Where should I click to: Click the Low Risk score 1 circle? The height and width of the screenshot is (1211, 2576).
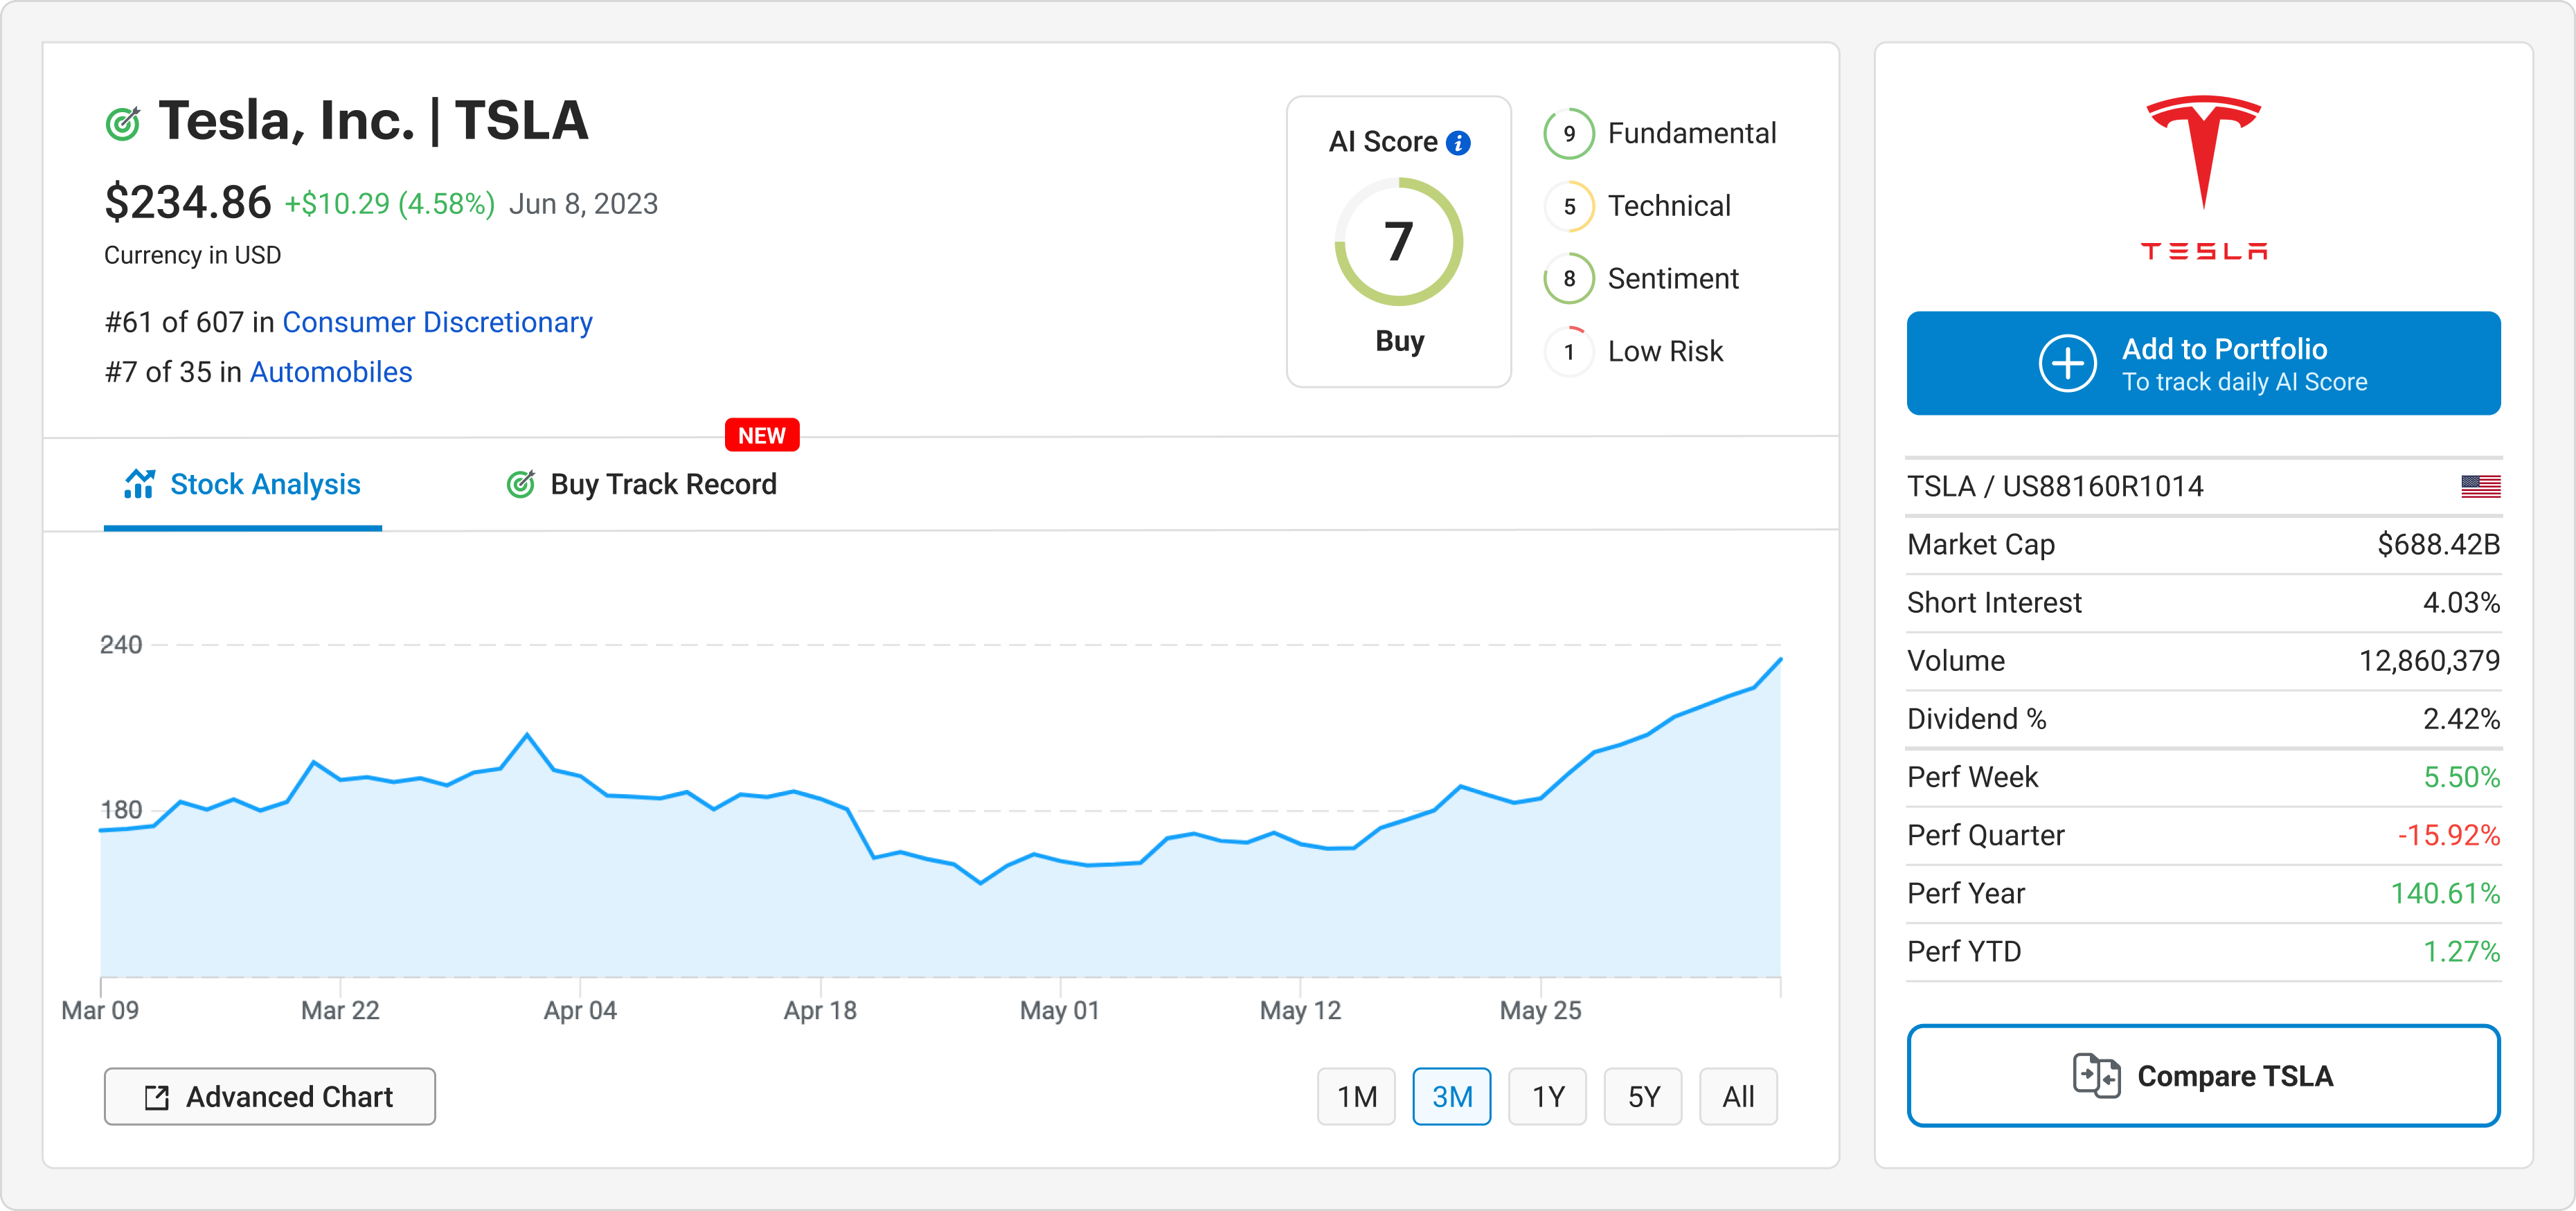coord(1568,352)
